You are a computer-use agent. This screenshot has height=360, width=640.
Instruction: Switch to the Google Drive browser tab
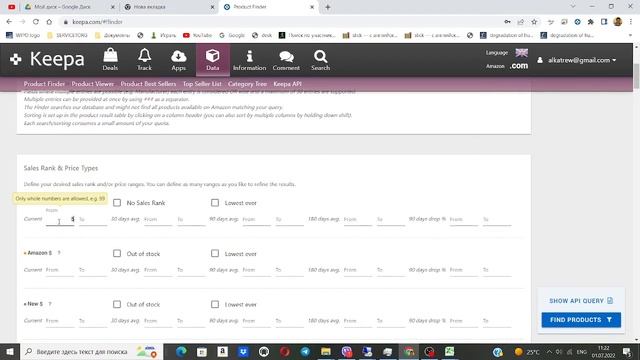click(69, 7)
